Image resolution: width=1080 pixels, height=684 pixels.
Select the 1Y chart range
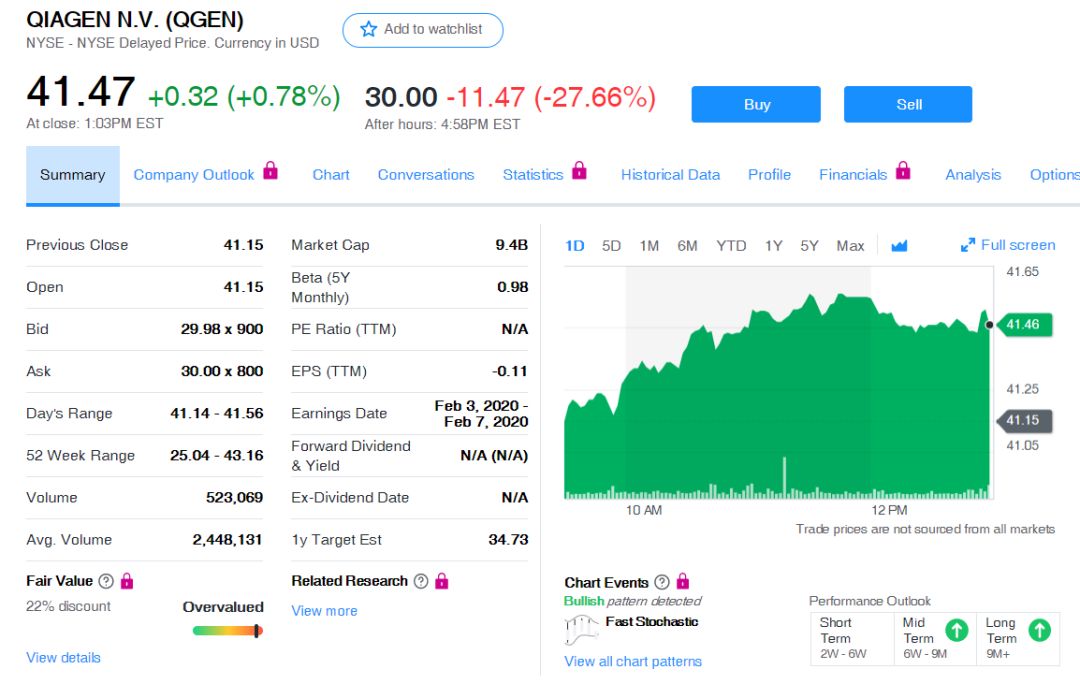[773, 246]
